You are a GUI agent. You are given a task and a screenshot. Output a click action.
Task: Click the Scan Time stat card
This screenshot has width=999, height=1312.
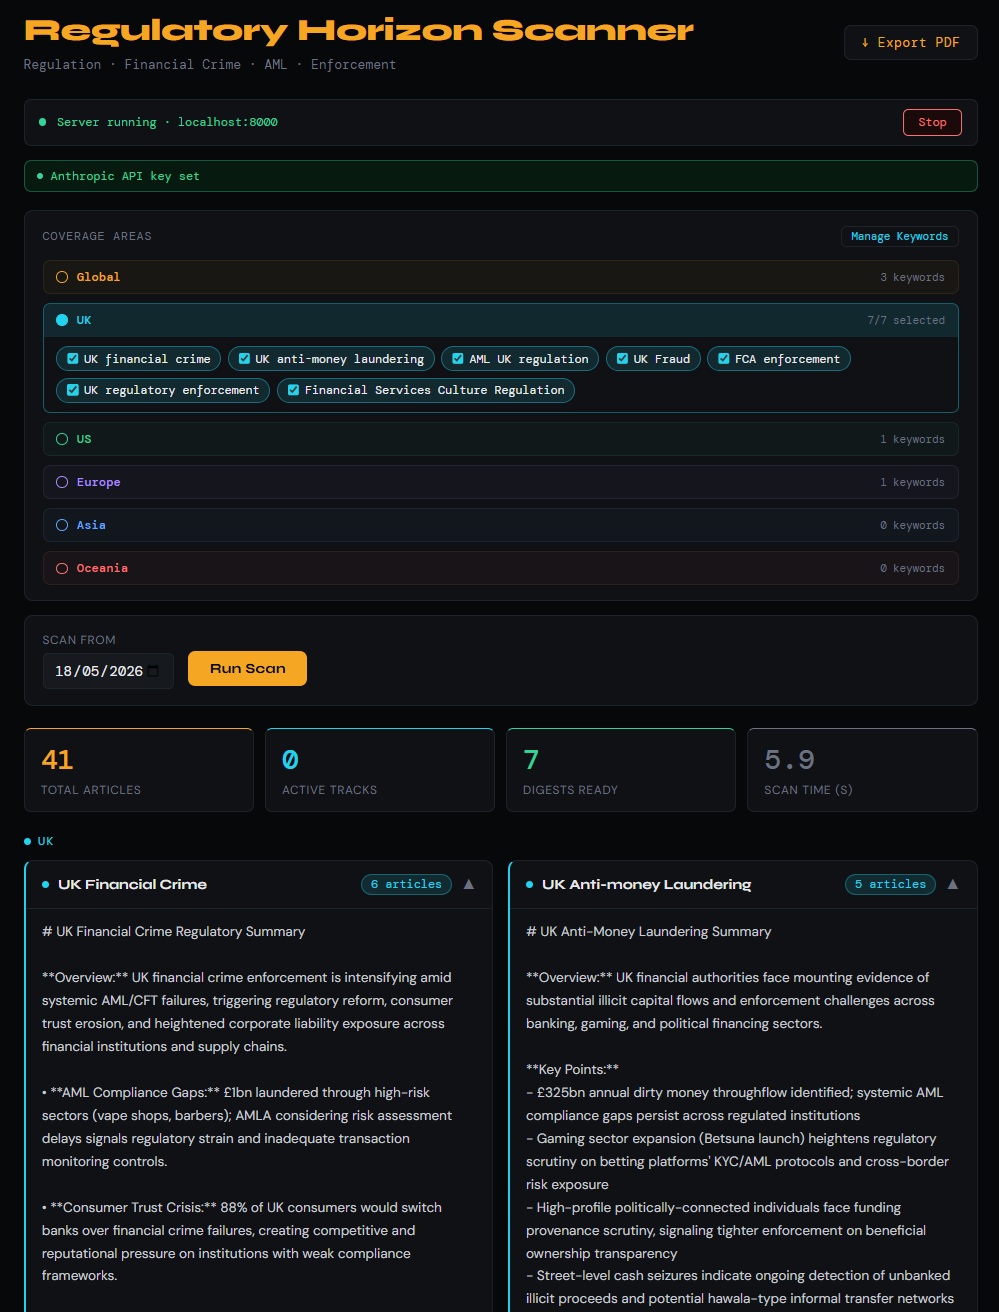[x=863, y=770]
